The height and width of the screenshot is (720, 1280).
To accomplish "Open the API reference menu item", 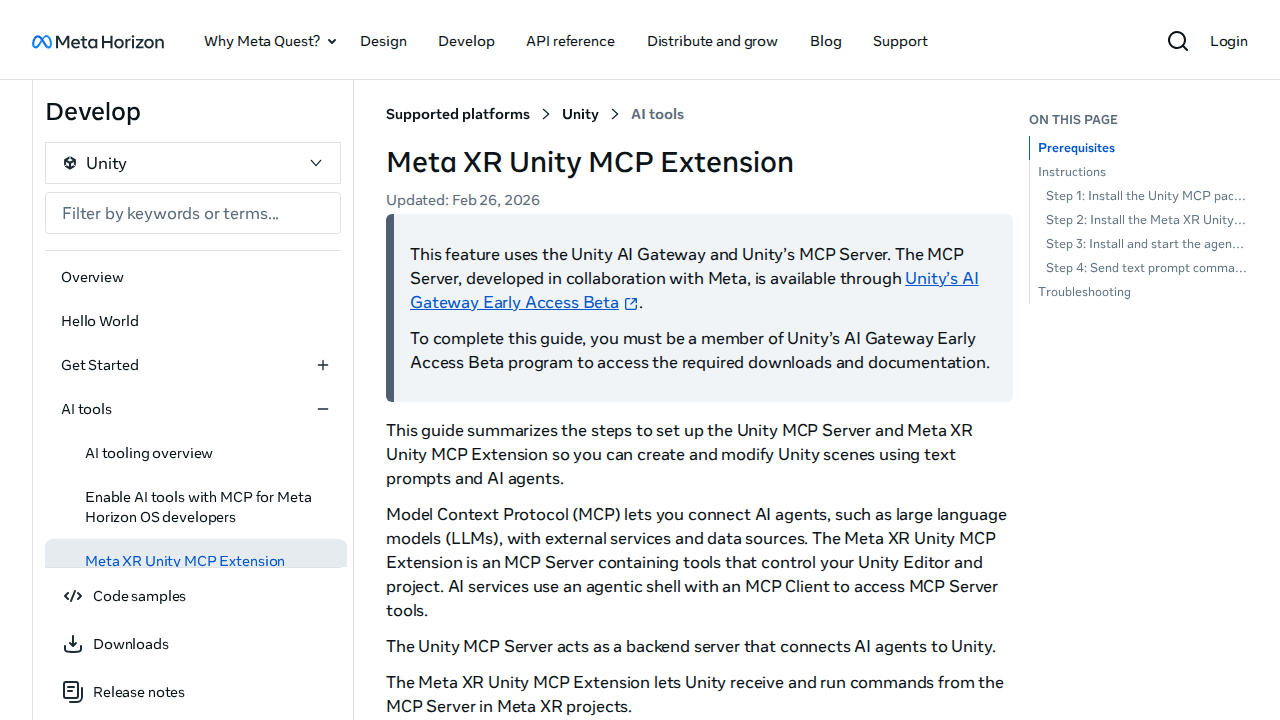I will pos(570,41).
